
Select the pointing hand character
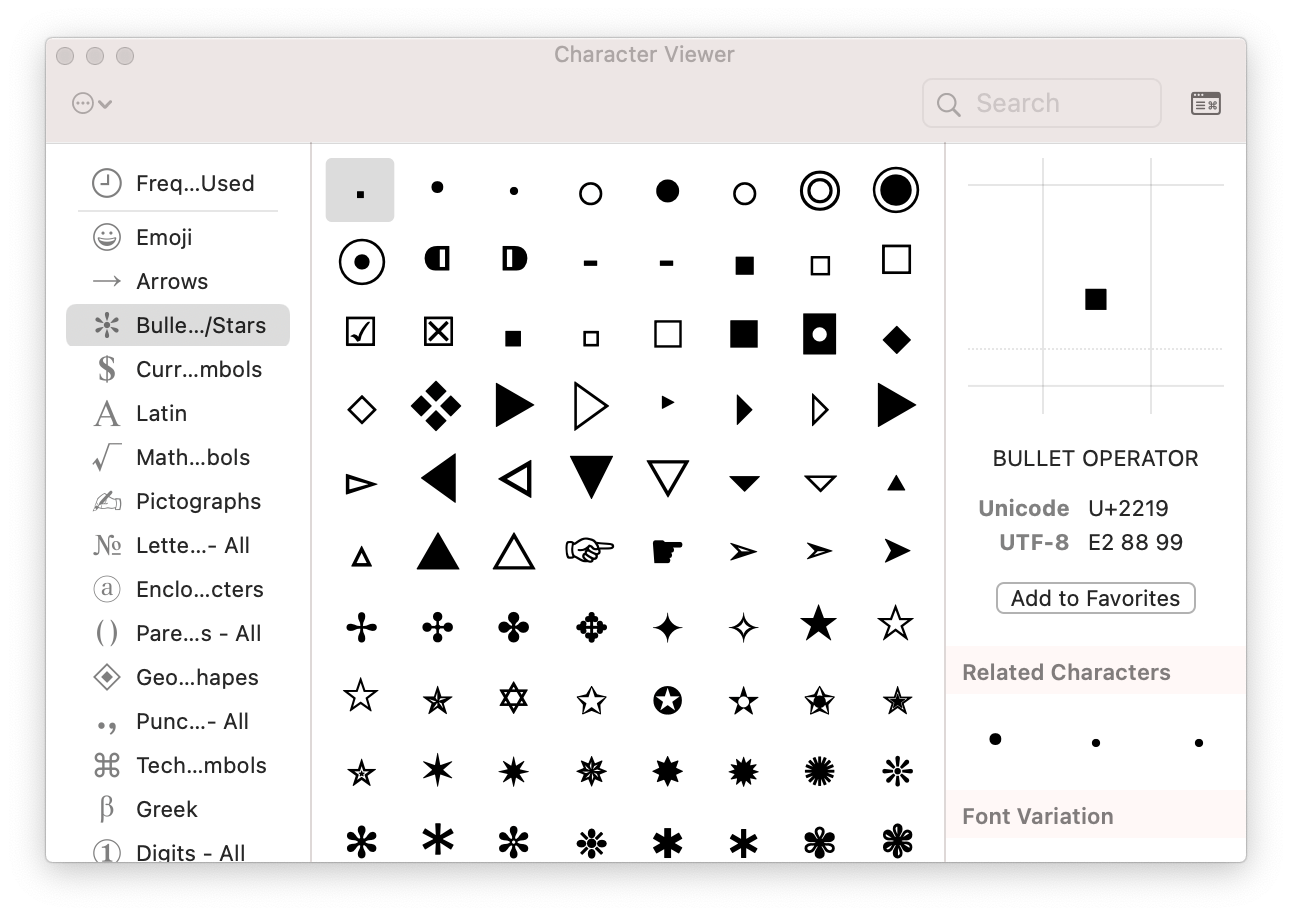[591, 549]
